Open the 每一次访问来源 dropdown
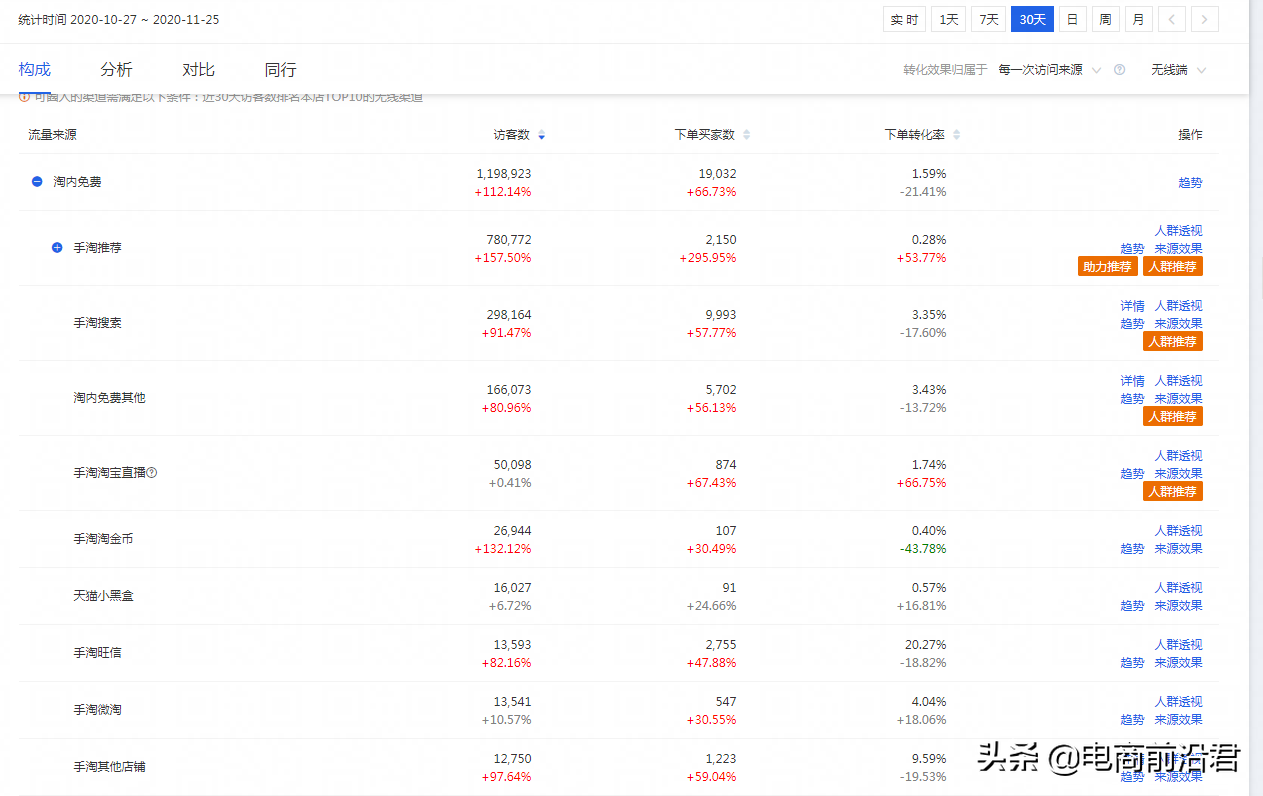This screenshot has width=1263, height=796. coord(1048,70)
